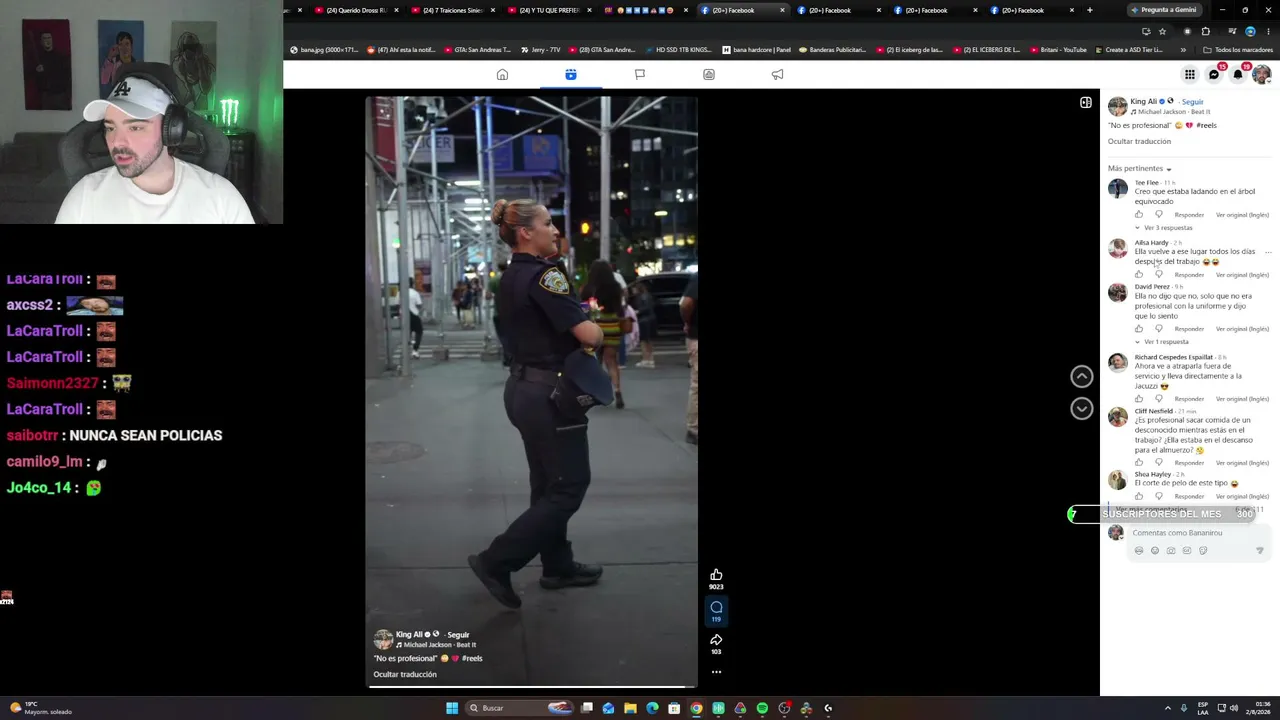Open the Marketplace icon in Facebook header
Image resolution: width=1280 pixels, height=720 pixels.
[709, 75]
